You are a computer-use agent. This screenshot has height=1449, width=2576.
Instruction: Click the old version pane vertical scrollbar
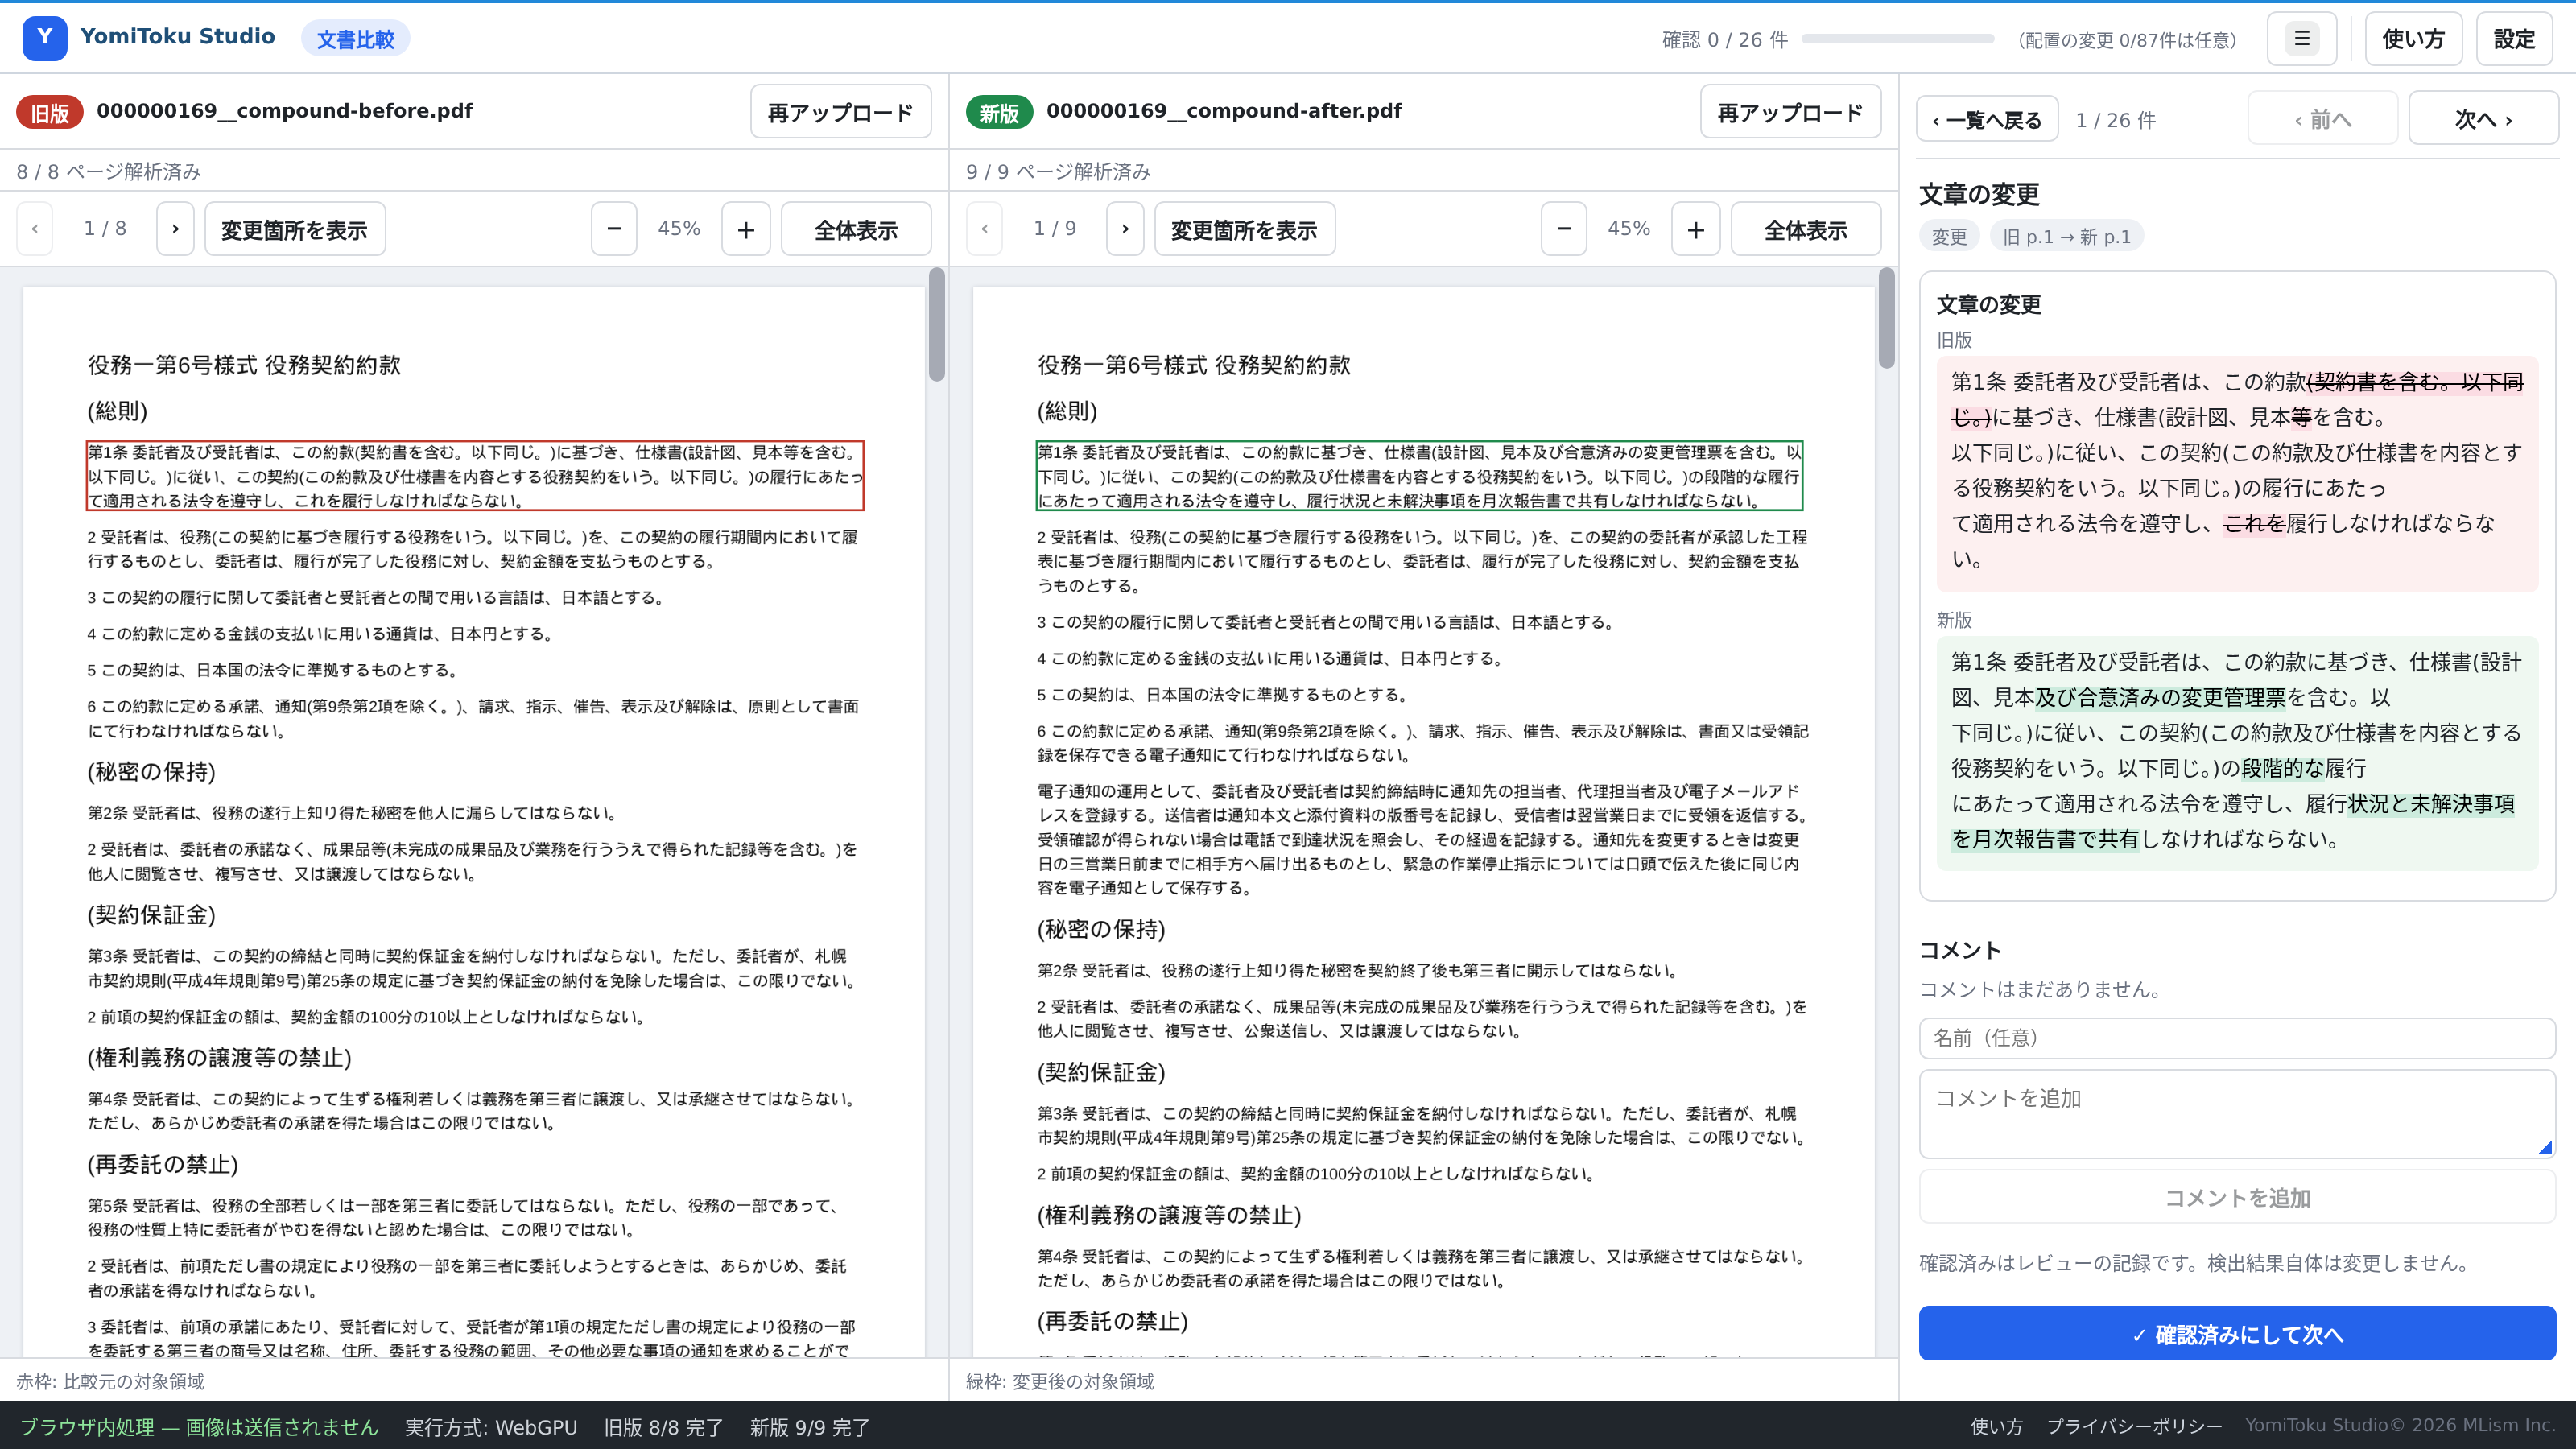coord(937,325)
